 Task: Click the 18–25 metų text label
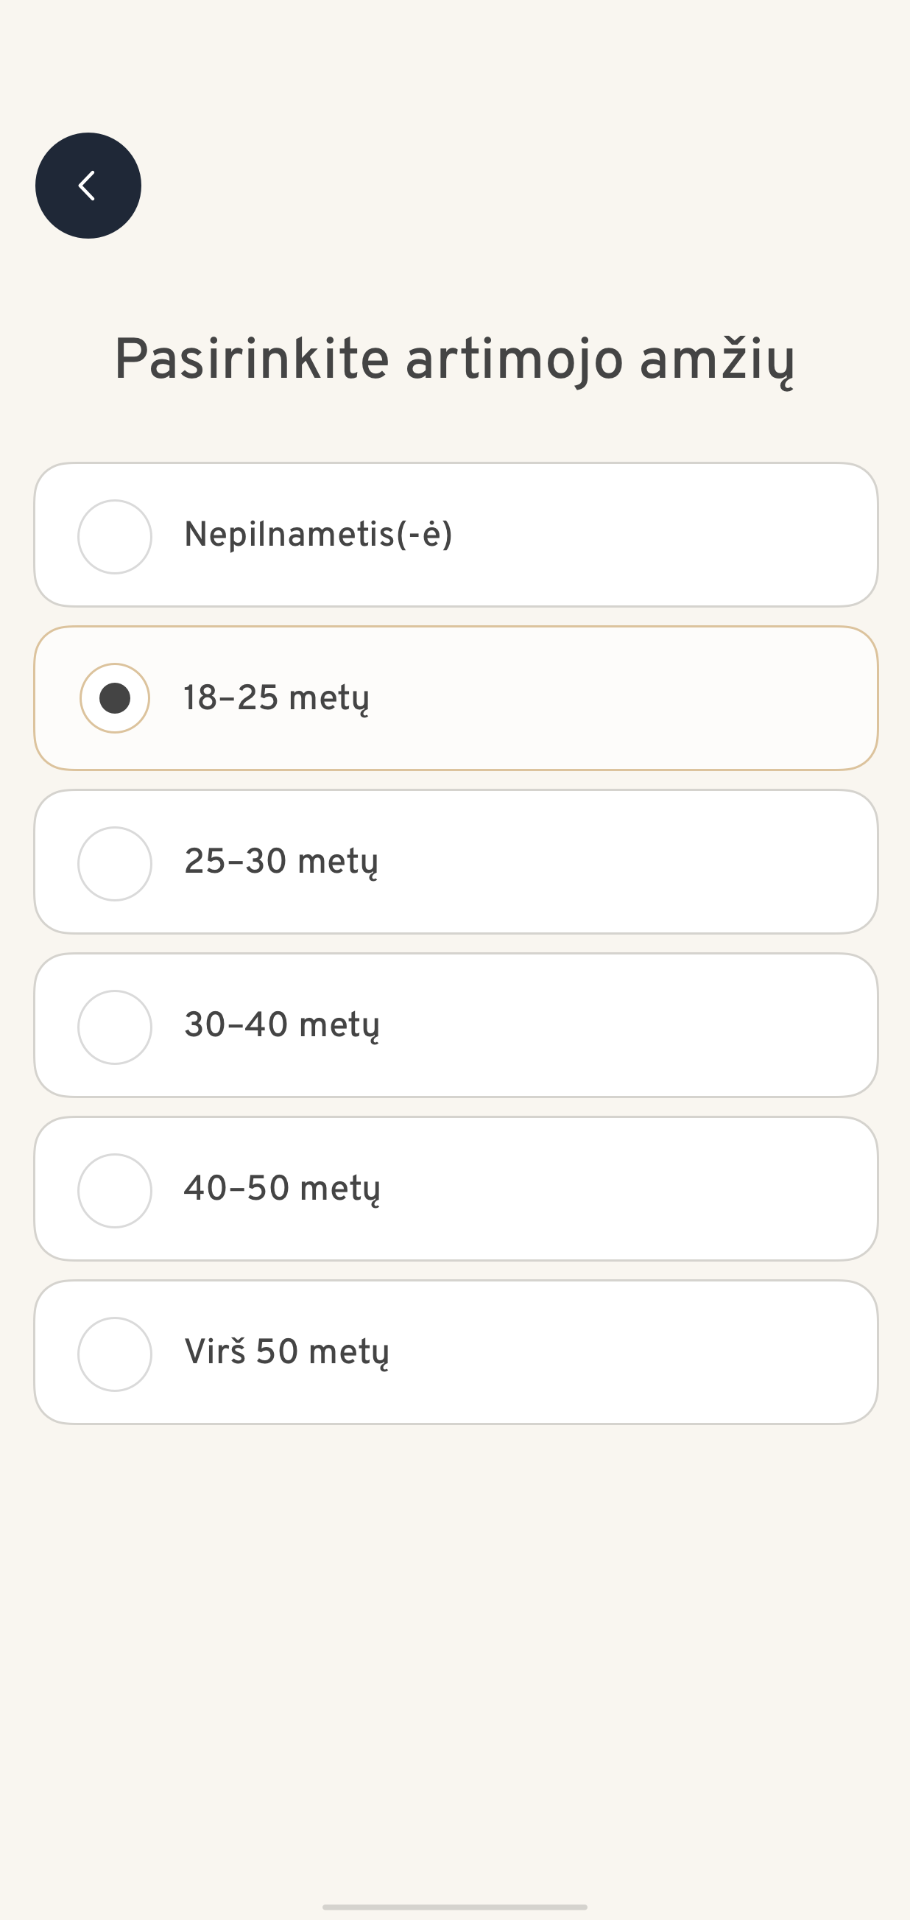pos(277,699)
